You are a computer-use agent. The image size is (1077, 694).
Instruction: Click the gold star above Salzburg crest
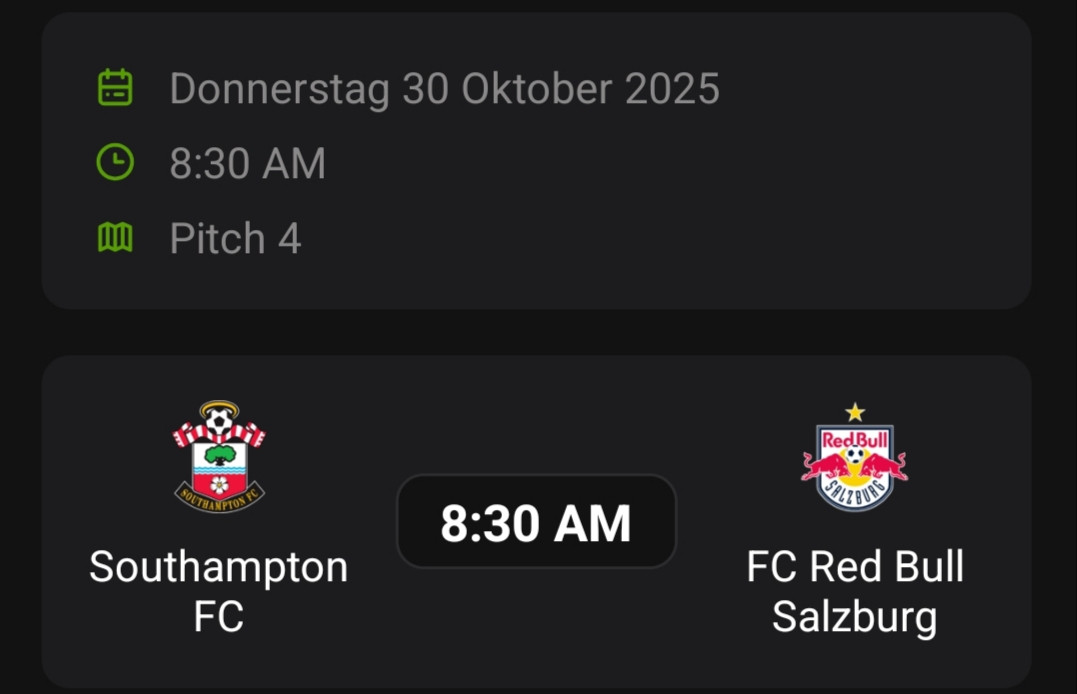point(855,412)
